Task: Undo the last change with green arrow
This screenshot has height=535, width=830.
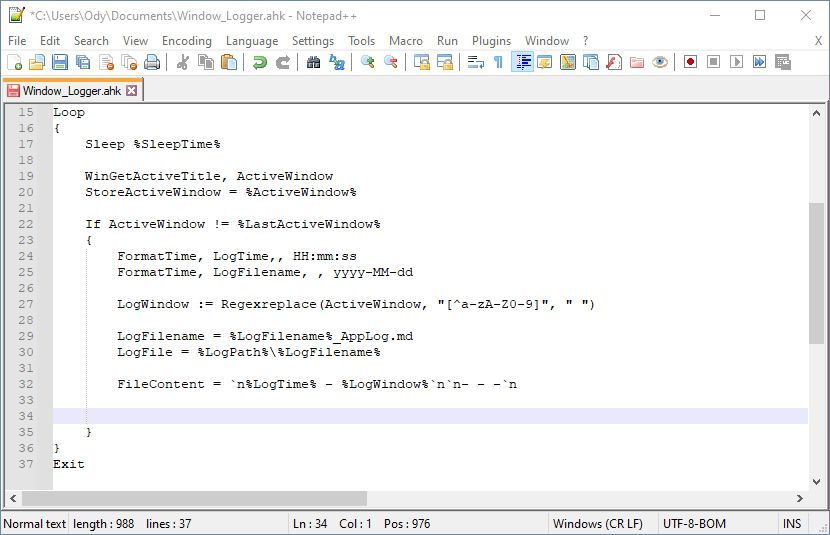Action: [x=259, y=62]
